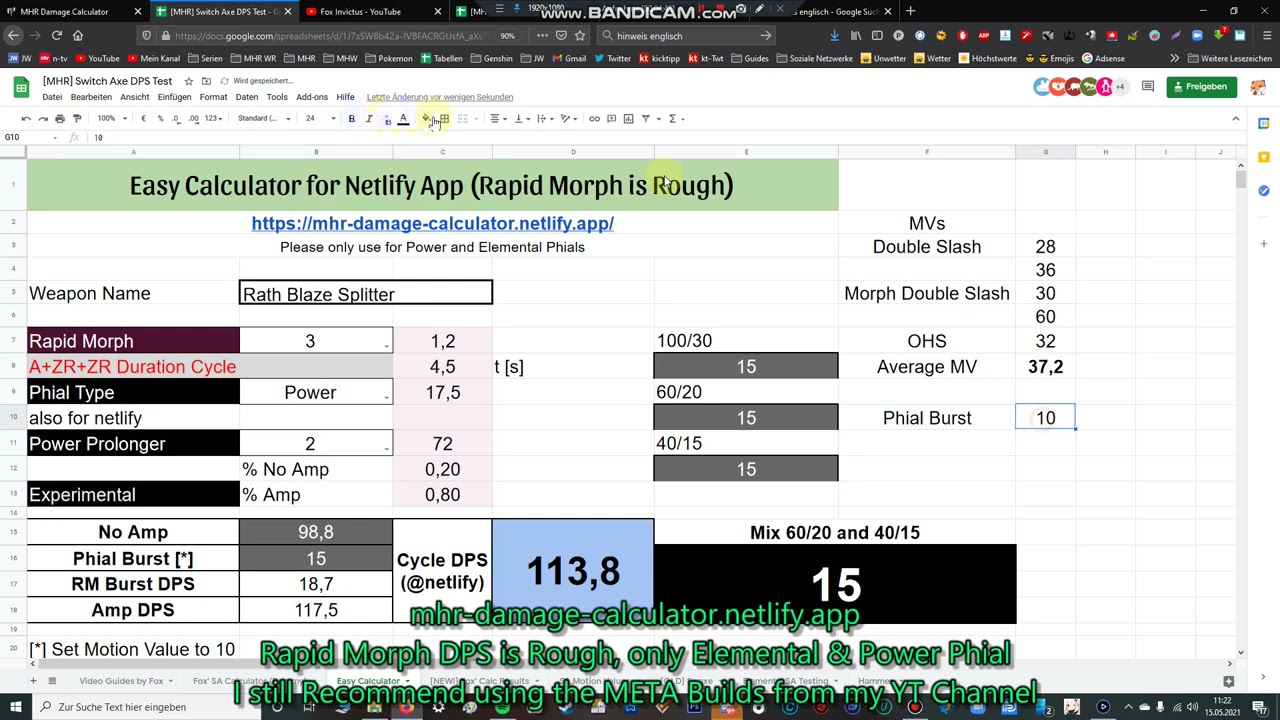Screen dimensions: 1280x720
Task: Open the Bearbeiten menu
Action: (91, 97)
